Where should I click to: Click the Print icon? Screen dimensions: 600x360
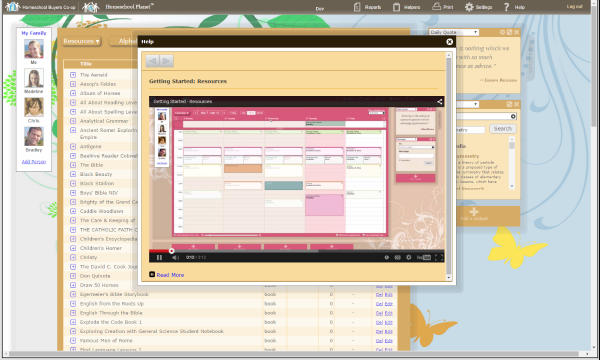pos(437,7)
